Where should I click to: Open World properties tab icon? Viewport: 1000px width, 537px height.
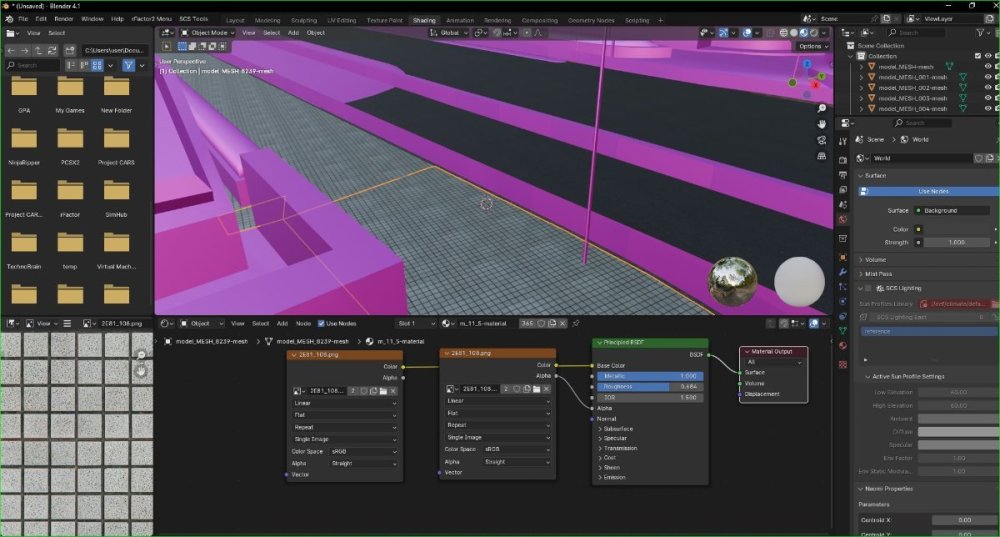click(x=842, y=220)
